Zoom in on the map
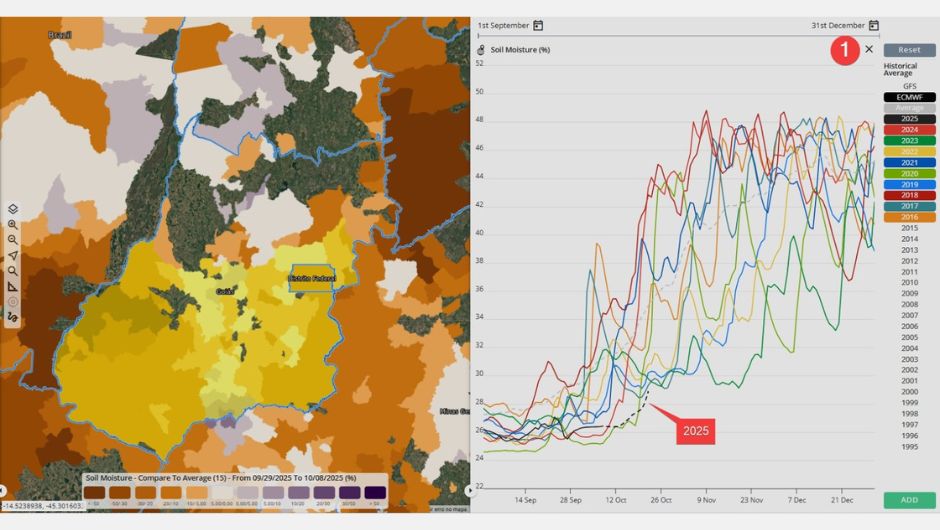Image resolution: width=940 pixels, height=530 pixels. coord(13,225)
